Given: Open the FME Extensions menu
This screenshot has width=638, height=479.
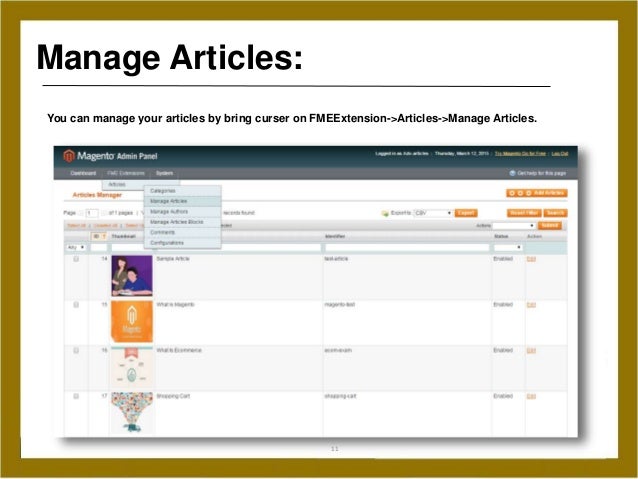Looking at the screenshot, I should (x=126, y=173).
